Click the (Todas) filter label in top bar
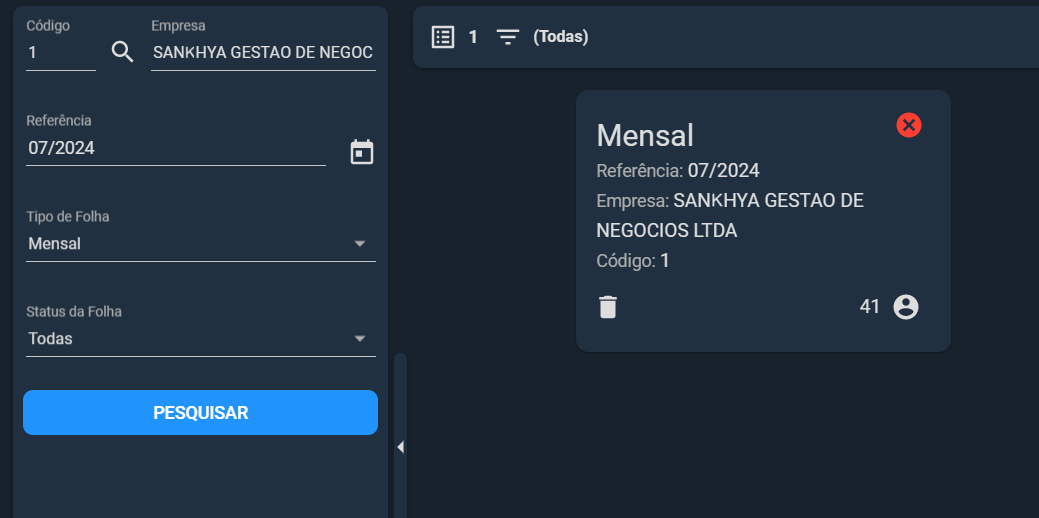This screenshot has width=1039, height=518. [x=561, y=37]
